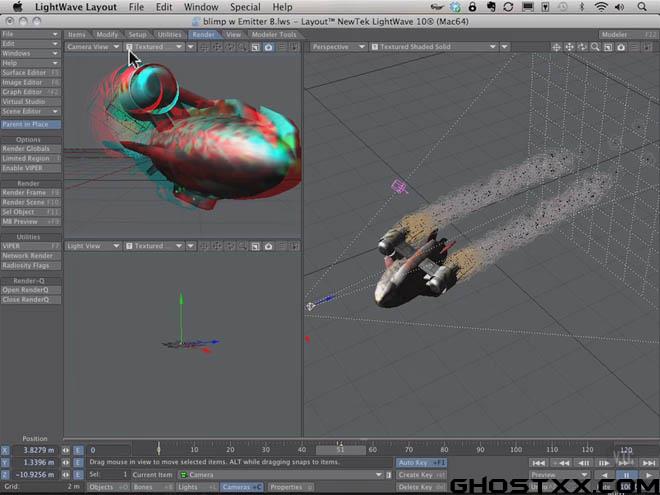Image resolution: width=660 pixels, height=495 pixels.
Task: Click the arrows icon next to Y position
Action: (66, 462)
